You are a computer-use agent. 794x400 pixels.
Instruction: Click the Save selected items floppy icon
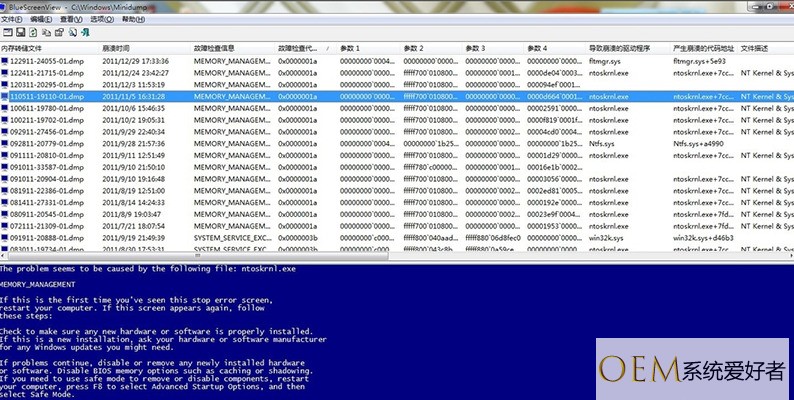[x=21, y=32]
